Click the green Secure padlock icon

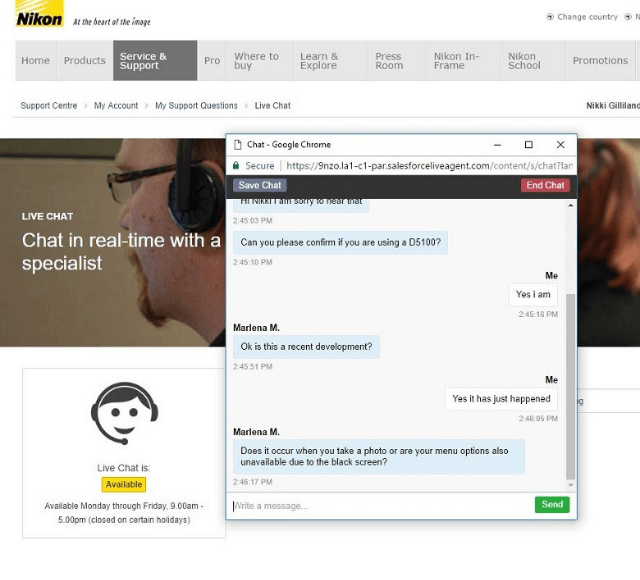click(236, 165)
